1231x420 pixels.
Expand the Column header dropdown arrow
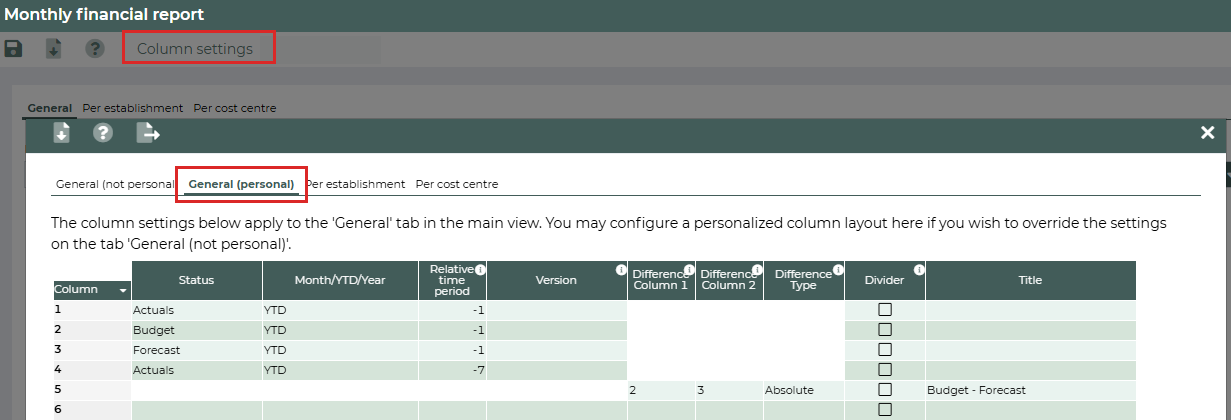click(x=123, y=290)
